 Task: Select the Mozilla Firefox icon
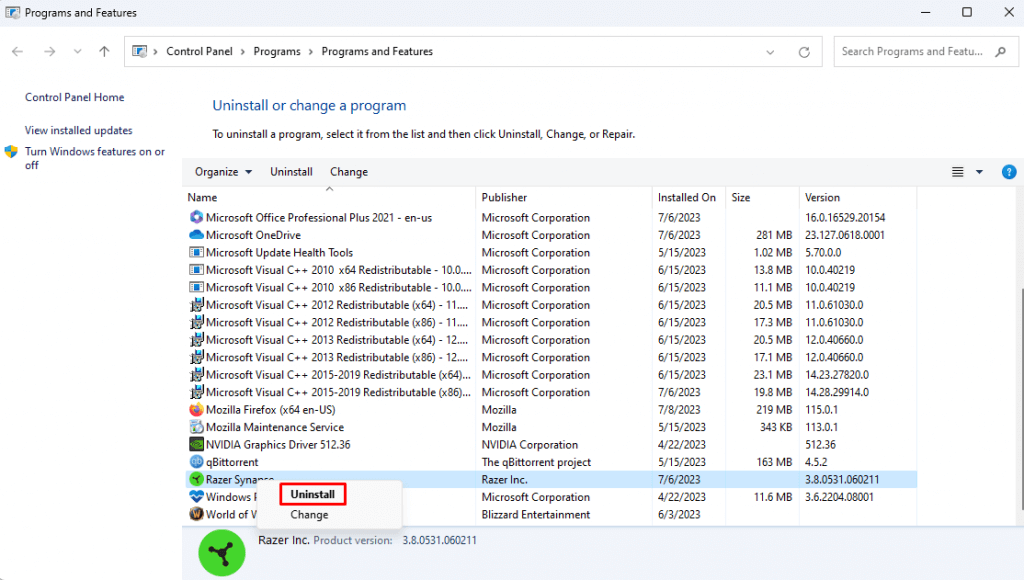tap(196, 410)
